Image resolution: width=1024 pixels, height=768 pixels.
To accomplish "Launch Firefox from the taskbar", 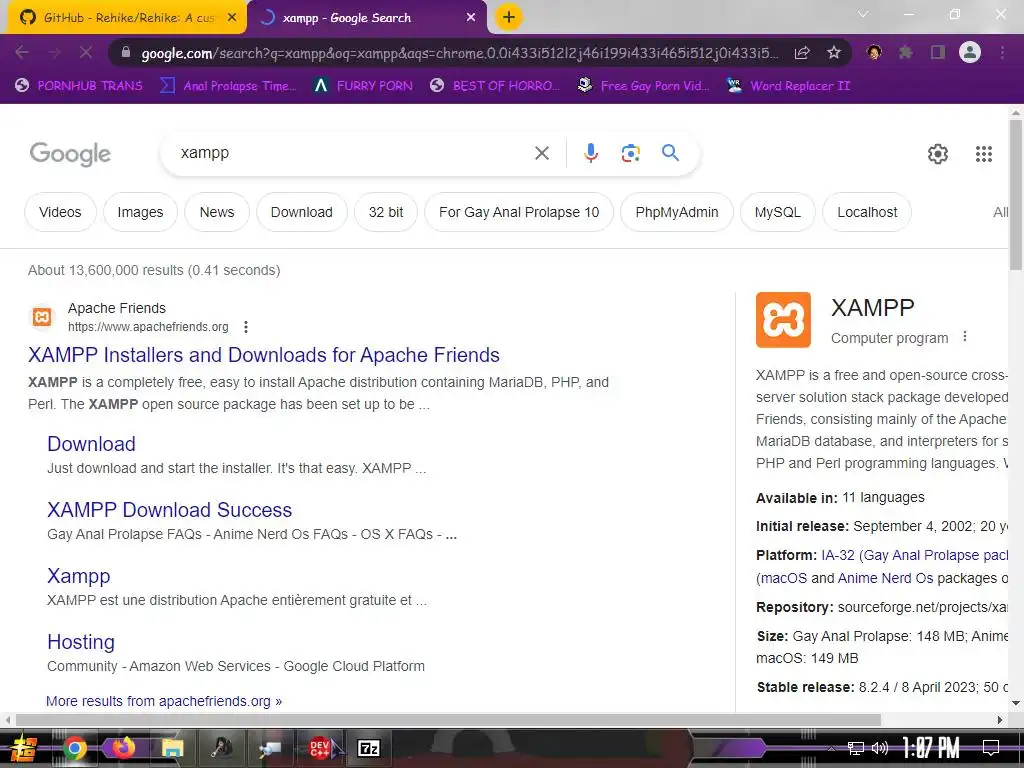I will [x=123, y=748].
